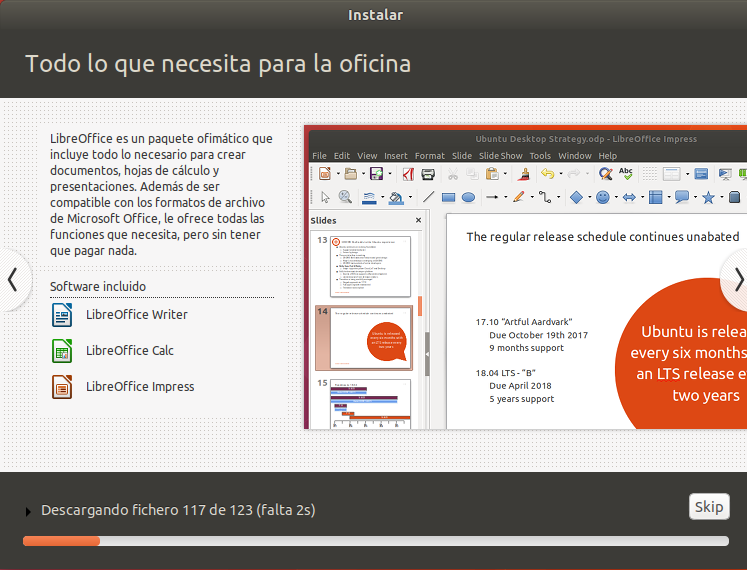Expand download details triangle beside Descargando fichero
This screenshot has height=570, width=747.
click(x=28, y=511)
